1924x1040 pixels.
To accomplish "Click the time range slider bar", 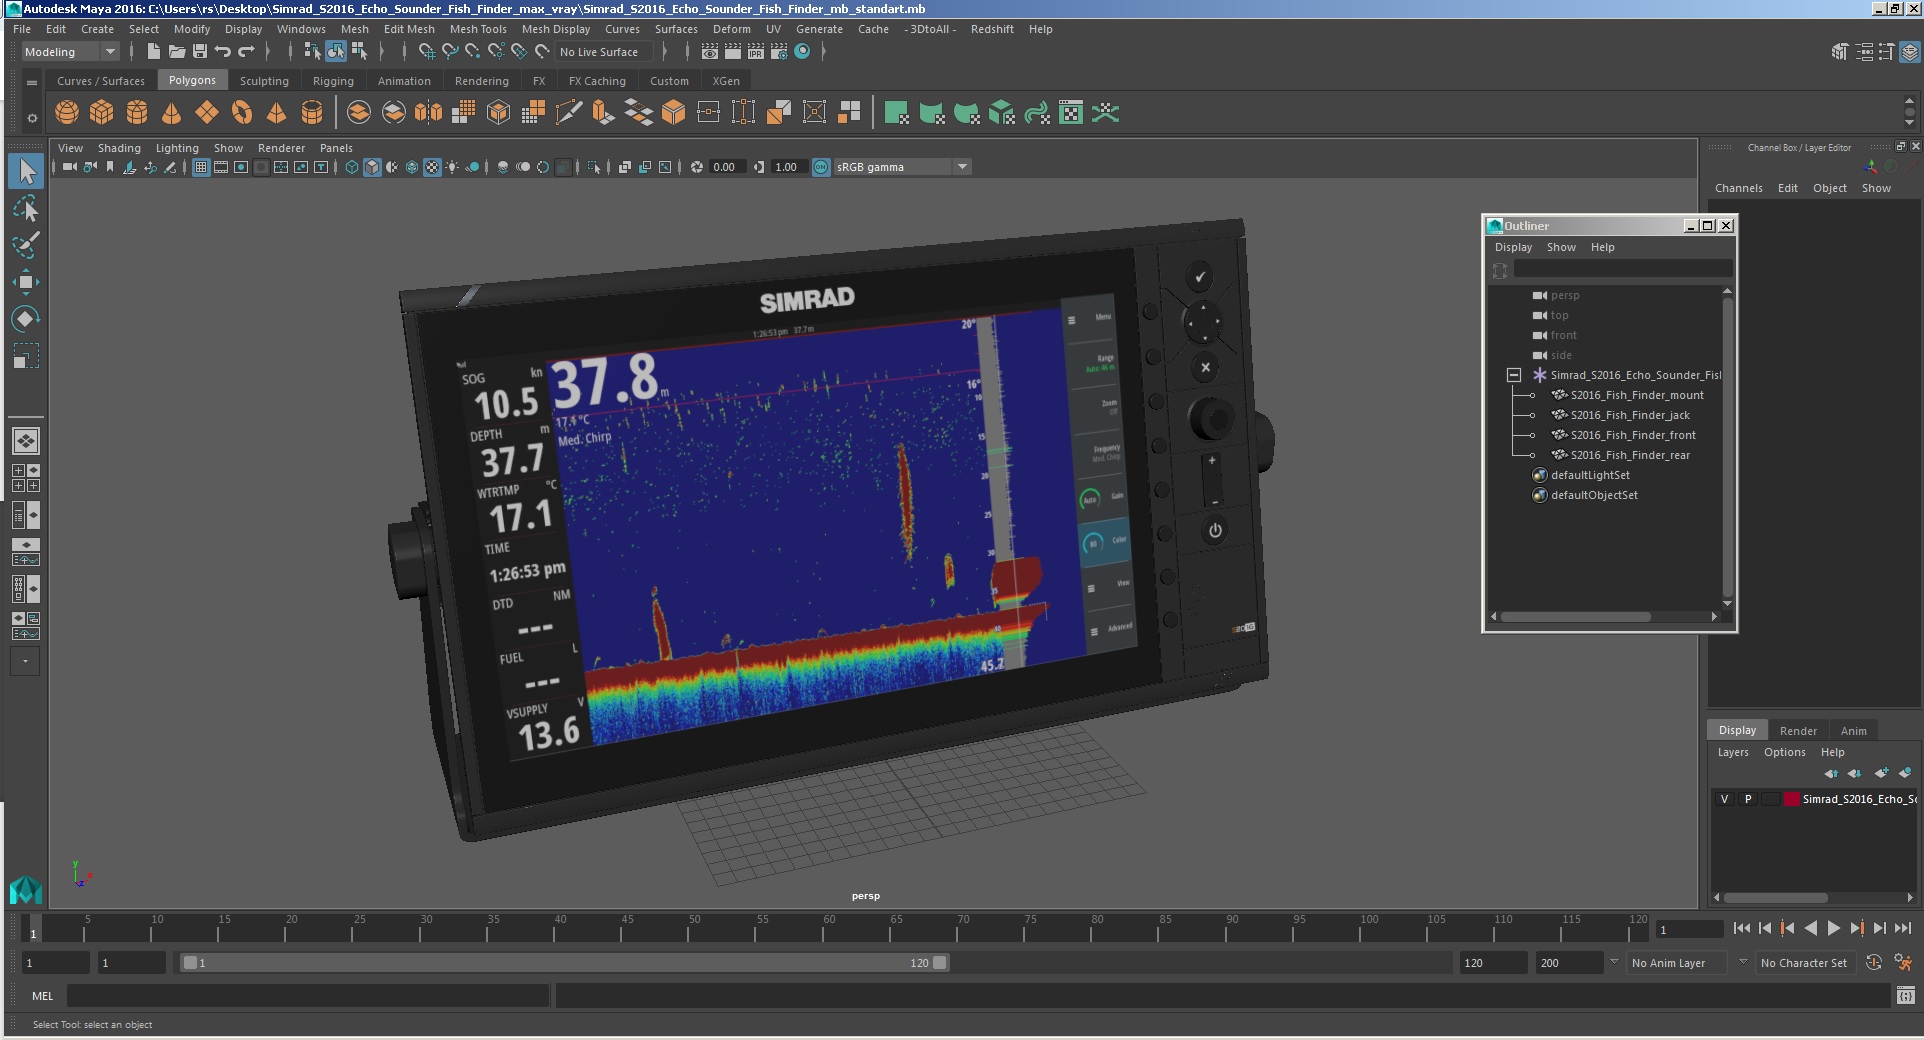I will click(x=564, y=963).
